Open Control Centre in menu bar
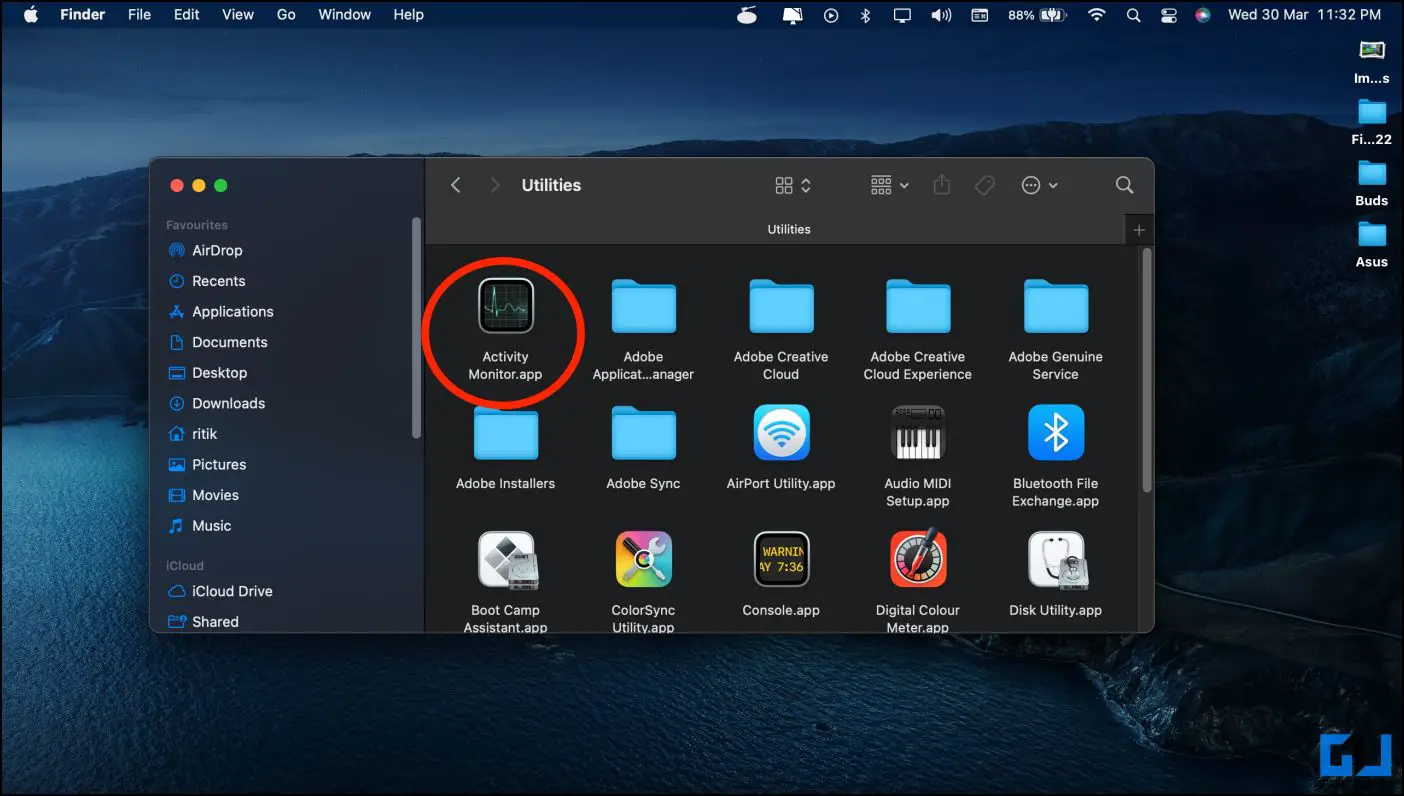1404x796 pixels. [x=1168, y=15]
